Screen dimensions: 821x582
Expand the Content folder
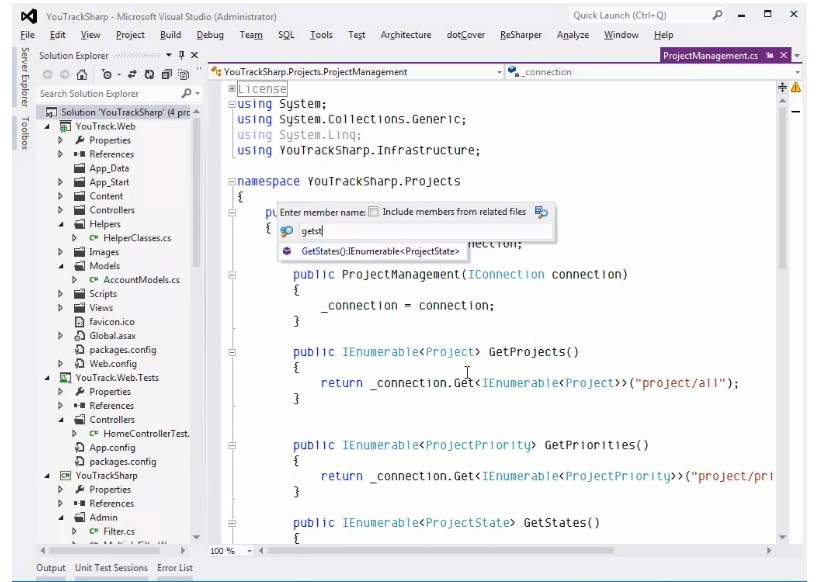[x=61, y=196]
